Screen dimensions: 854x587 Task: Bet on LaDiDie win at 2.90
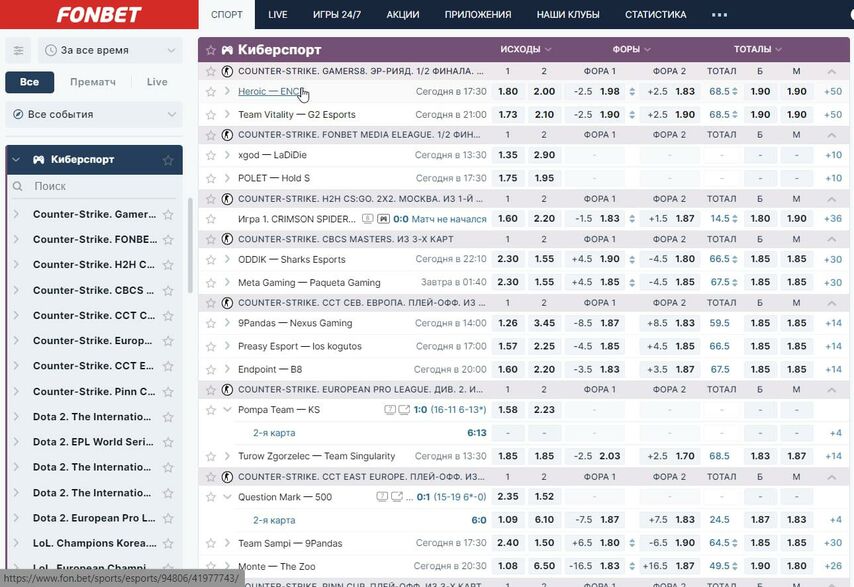pyautogui.click(x=544, y=155)
